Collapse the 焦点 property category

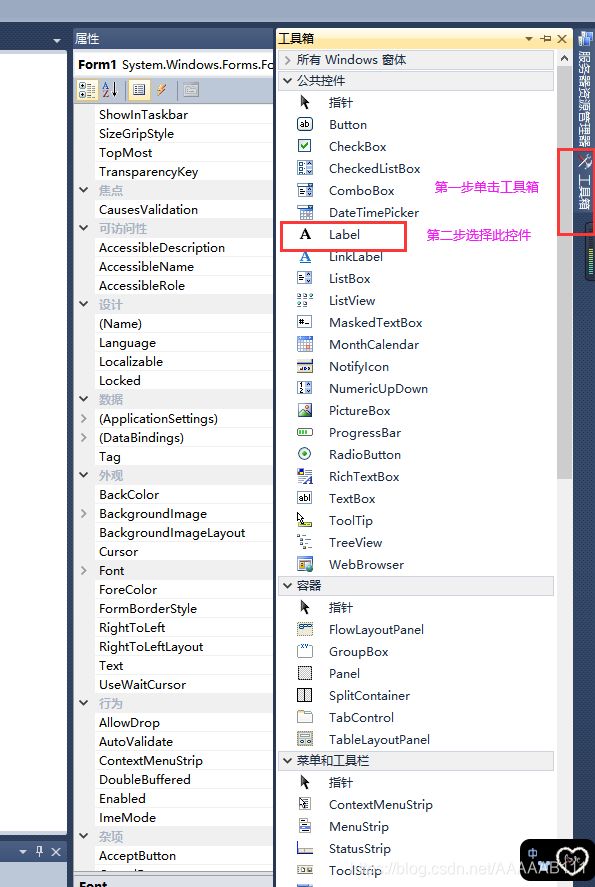84,190
